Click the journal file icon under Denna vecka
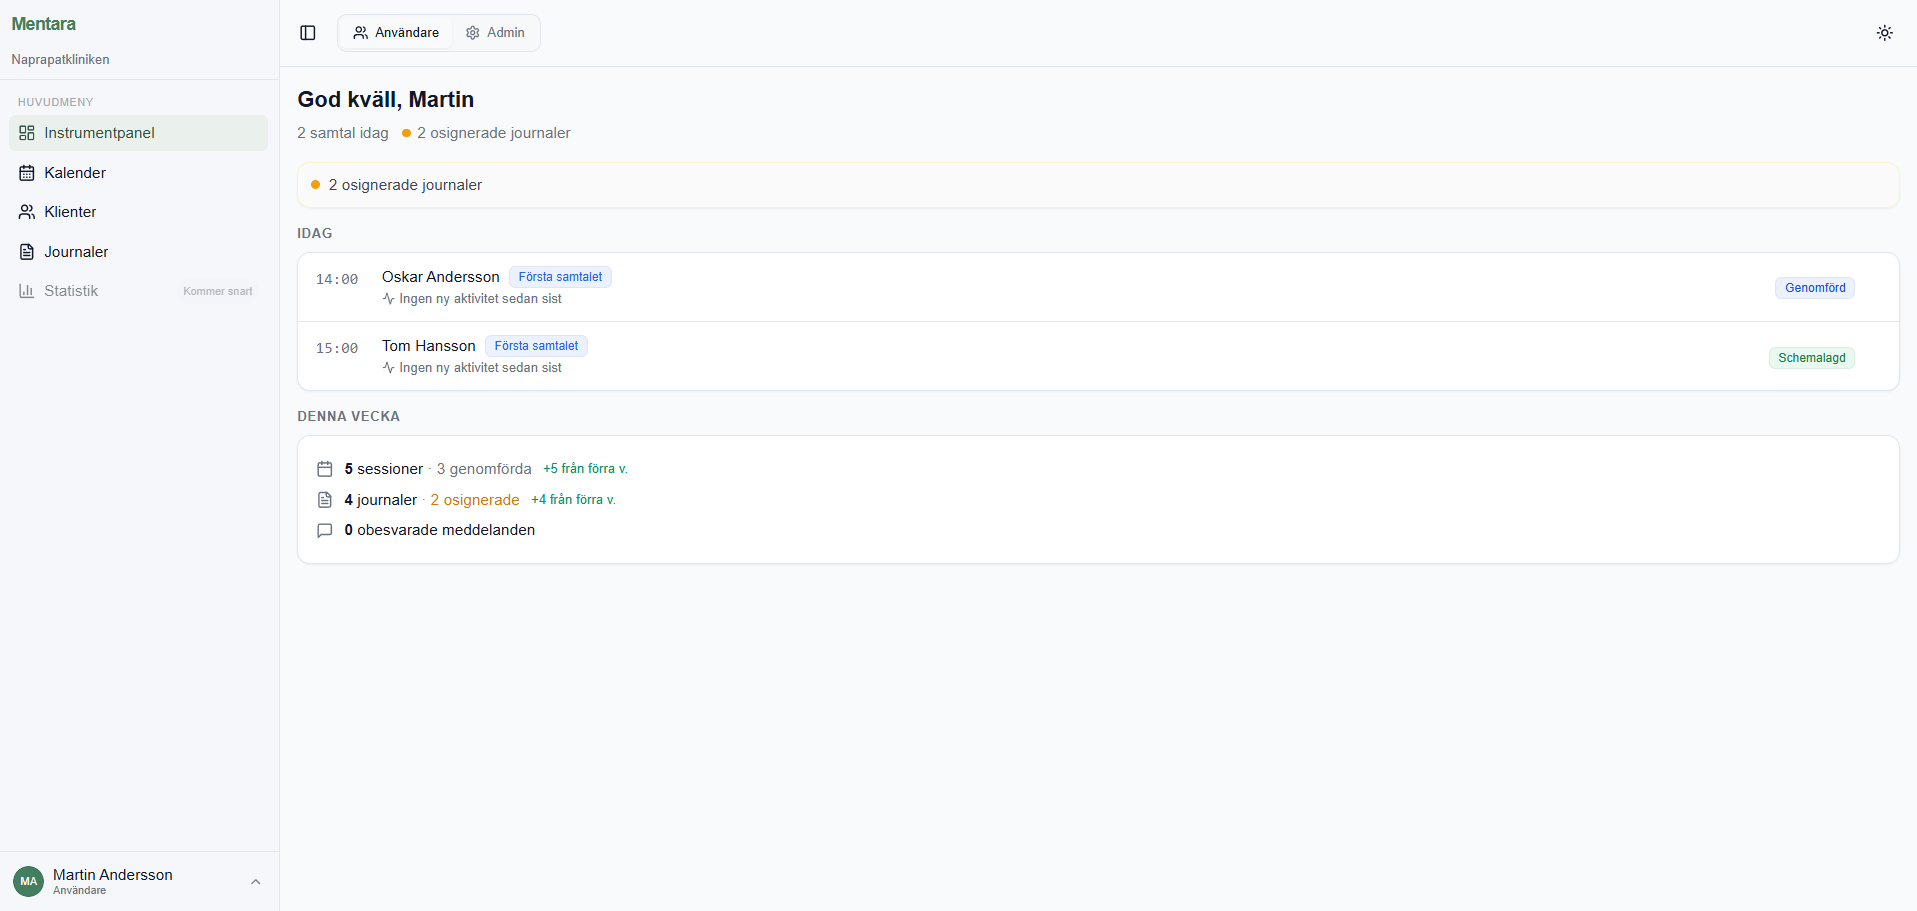This screenshot has width=1917, height=911. 325,500
